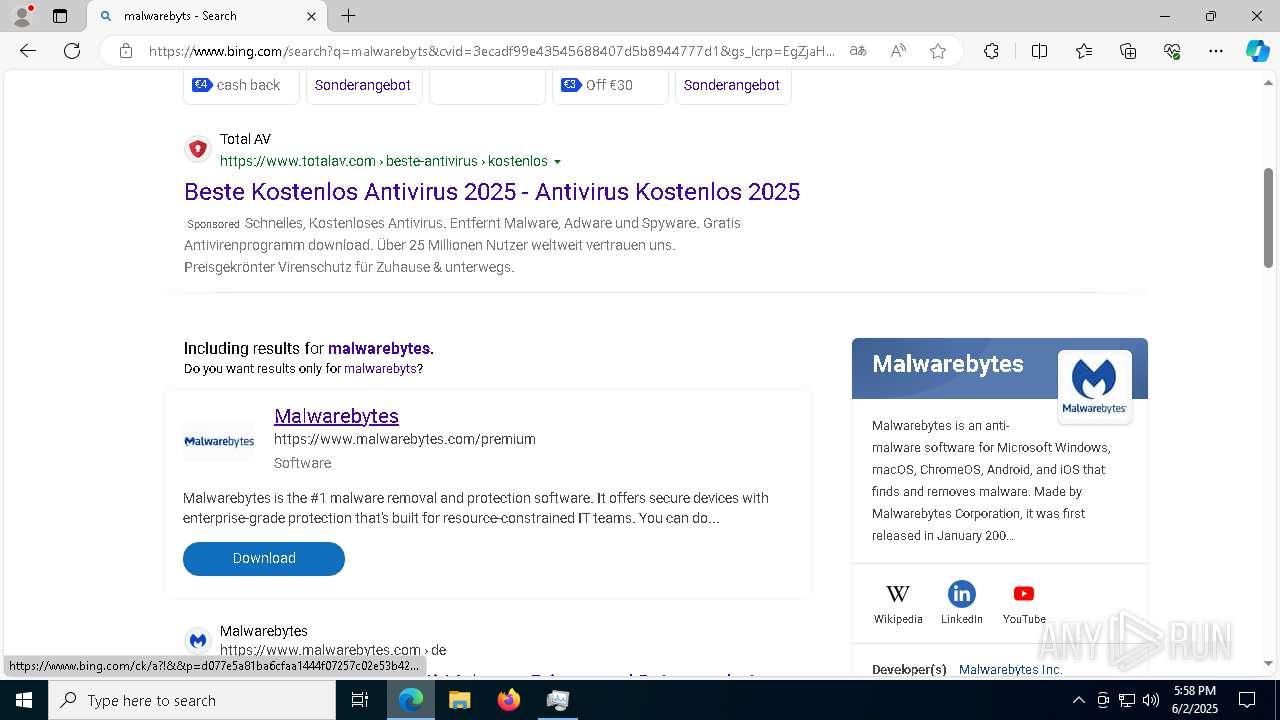This screenshot has height=720, width=1280.
Task: Click the Malwarebytes M favicon result
Action: coord(198,640)
